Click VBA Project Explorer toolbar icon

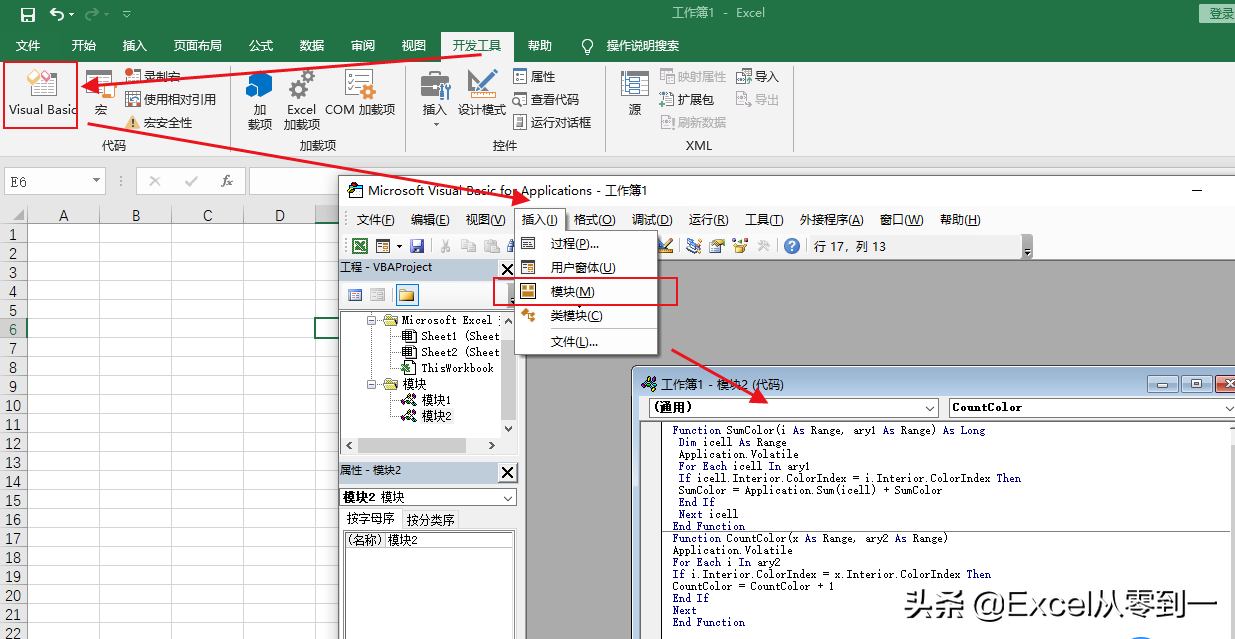pyautogui.click(x=694, y=246)
